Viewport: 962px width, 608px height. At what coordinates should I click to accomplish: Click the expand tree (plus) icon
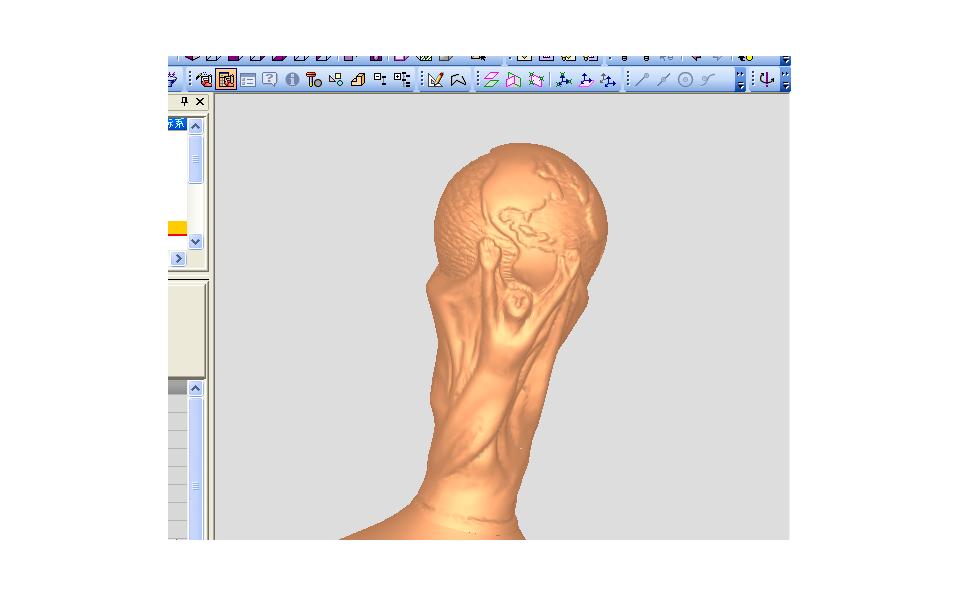[x=402, y=79]
